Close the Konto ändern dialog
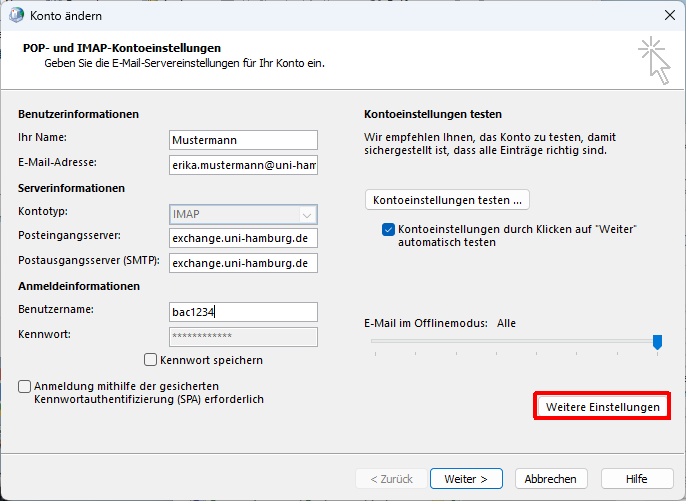Viewport: 686px width, 501px height. pyautogui.click(x=669, y=15)
